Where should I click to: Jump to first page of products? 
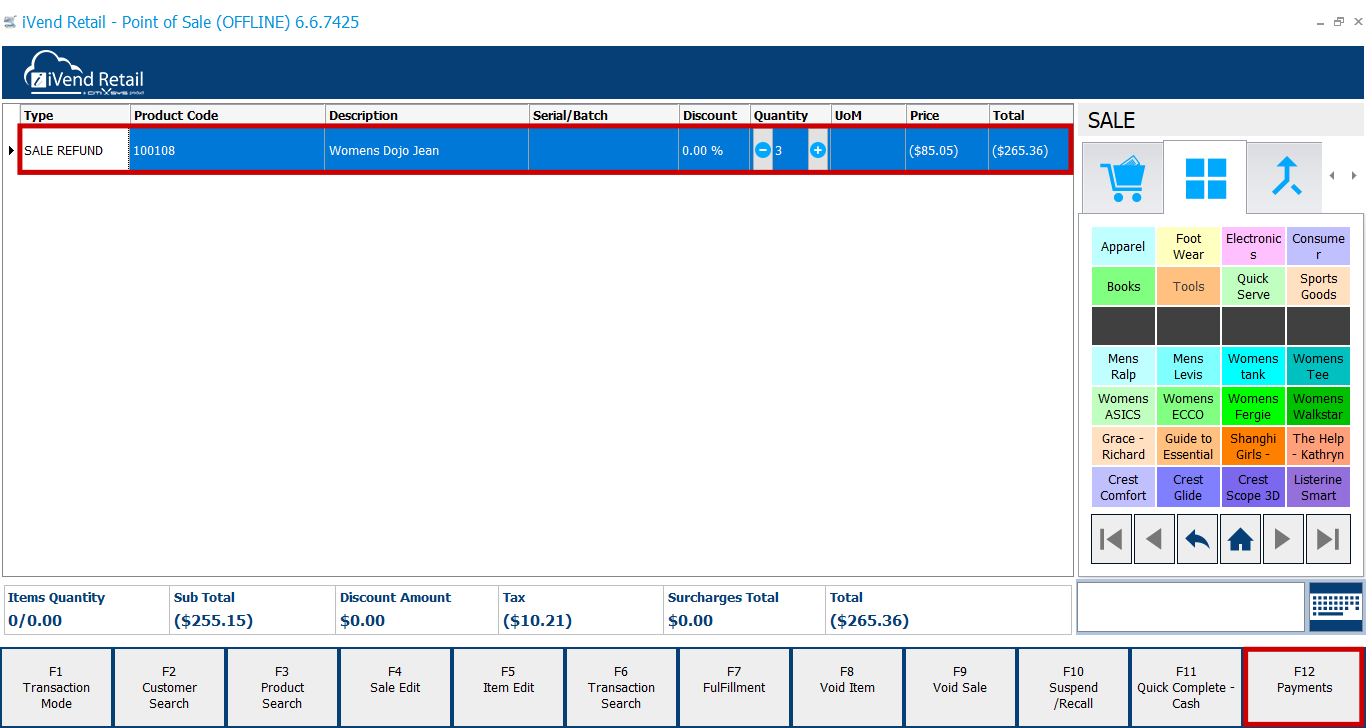point(1111,540)
